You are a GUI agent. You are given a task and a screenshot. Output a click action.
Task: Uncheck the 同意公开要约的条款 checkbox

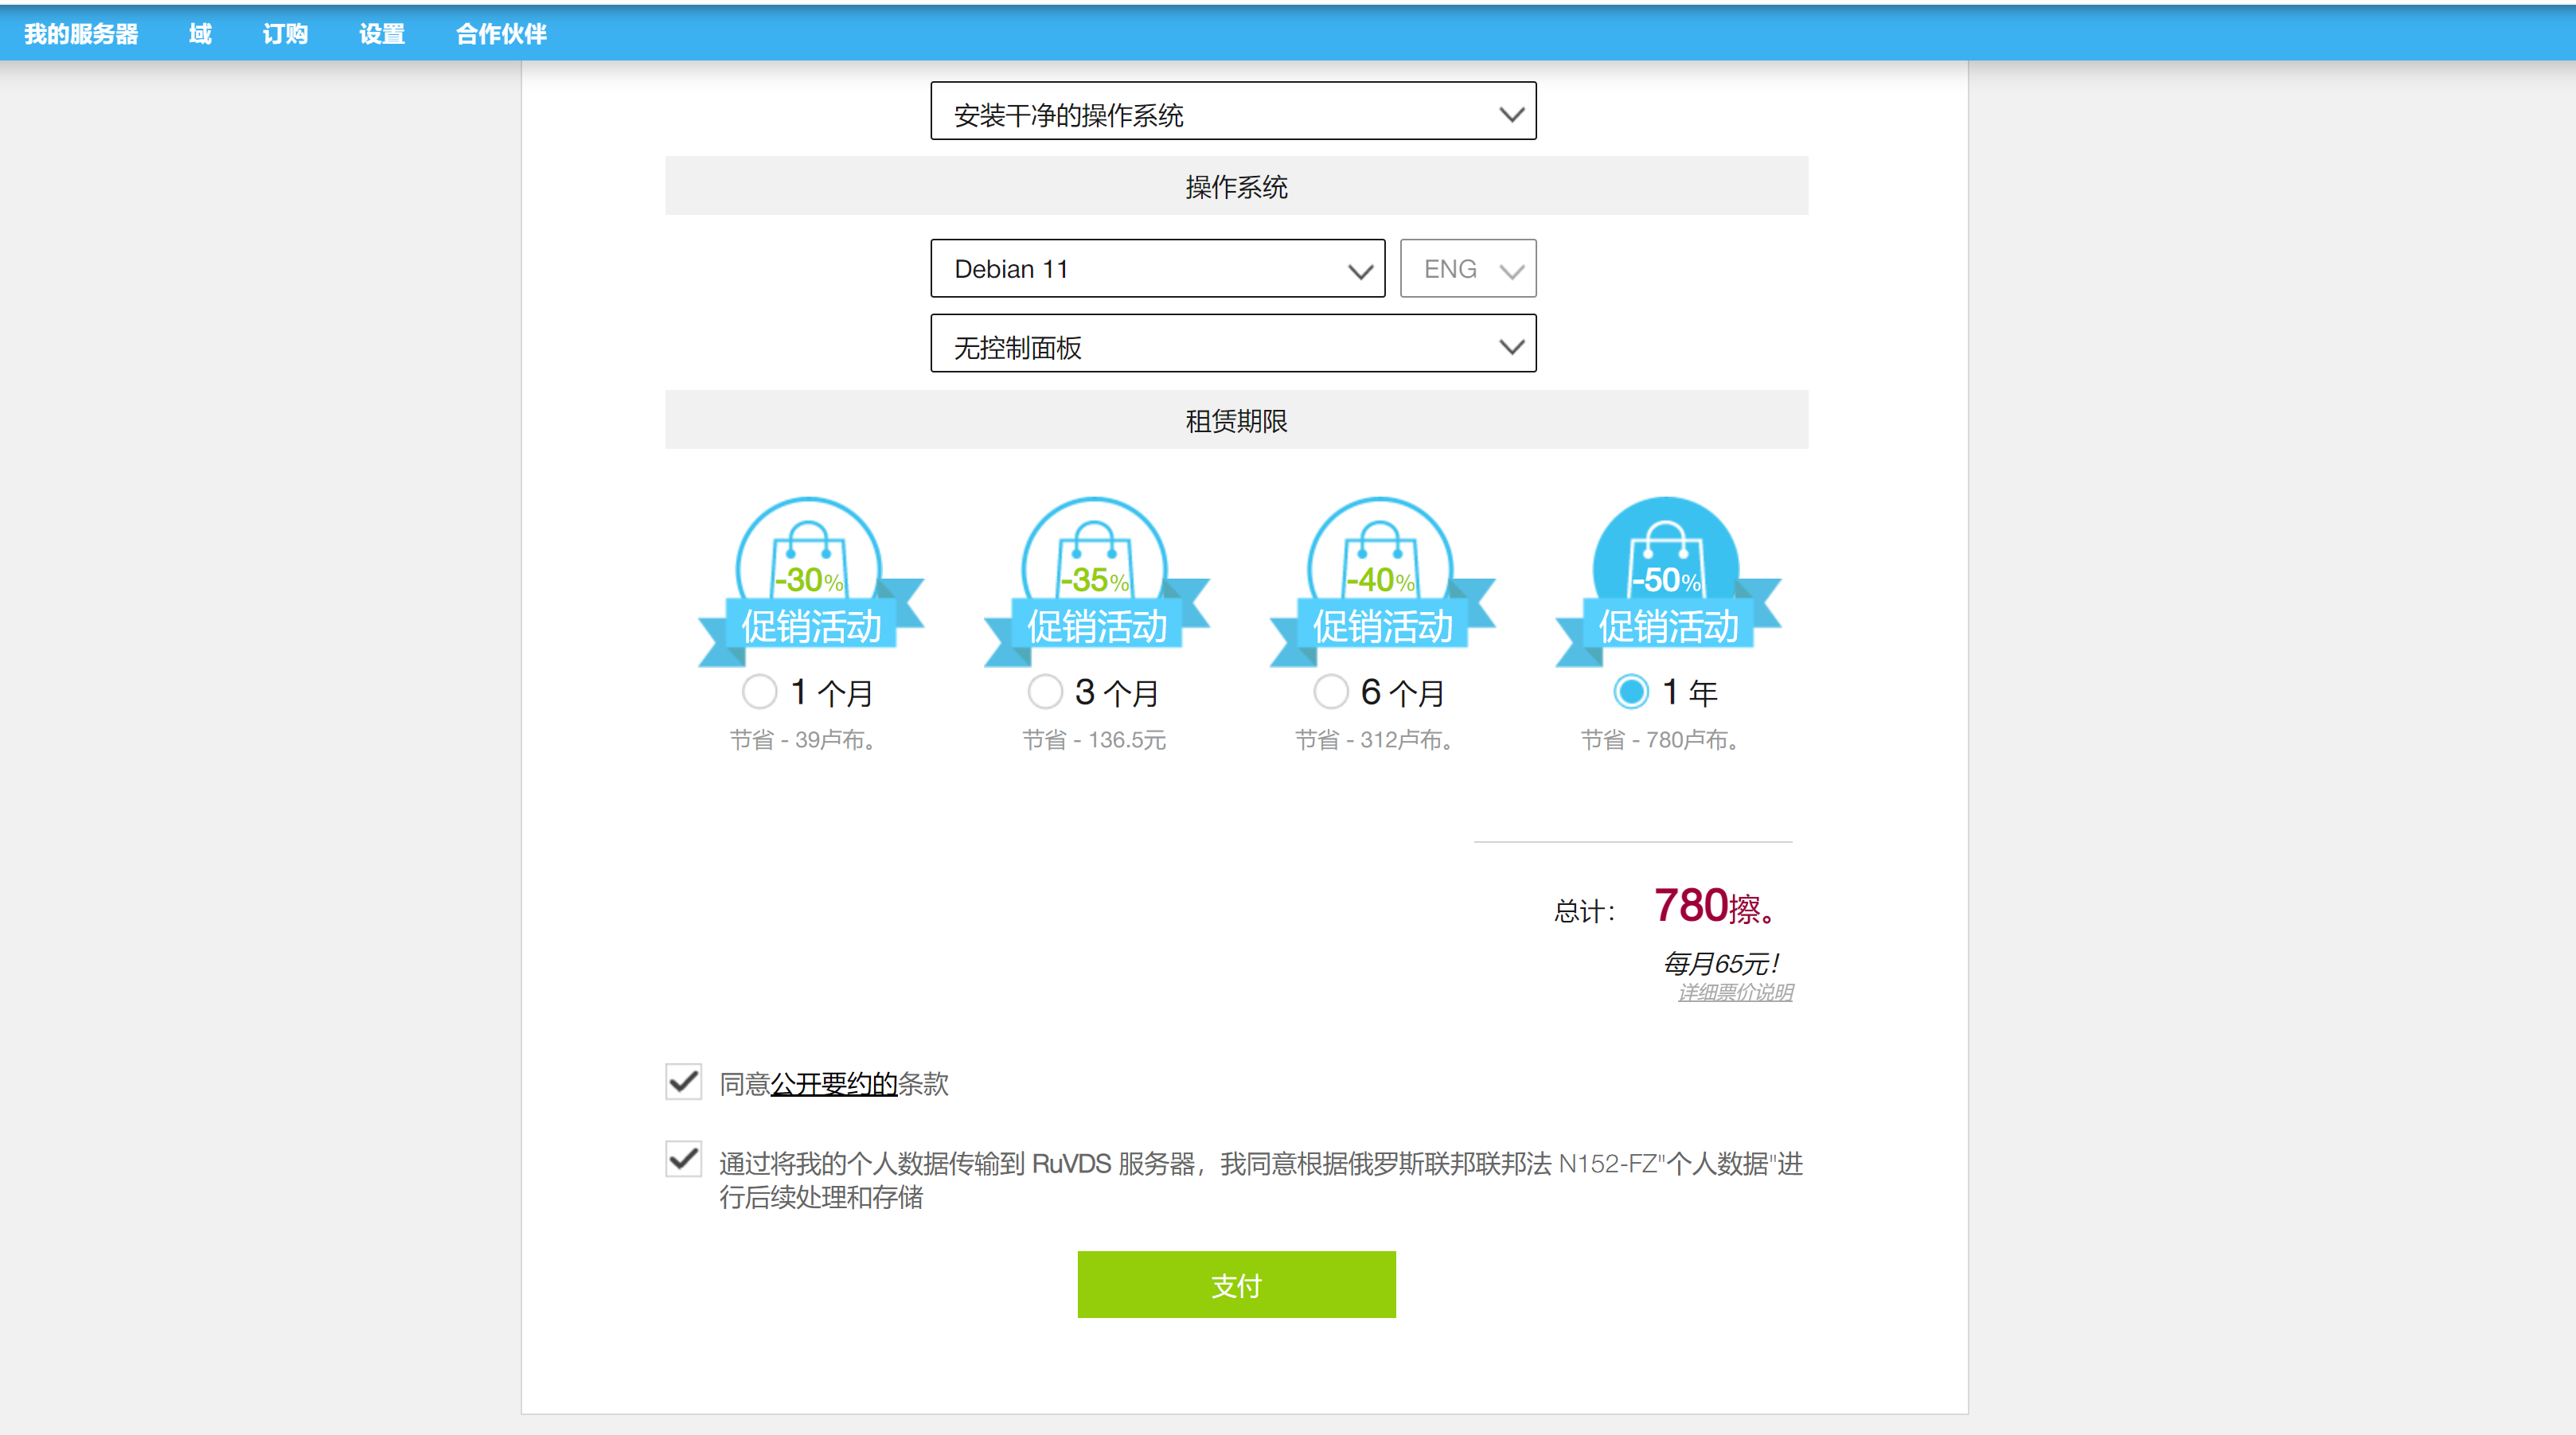[684, 1081]
